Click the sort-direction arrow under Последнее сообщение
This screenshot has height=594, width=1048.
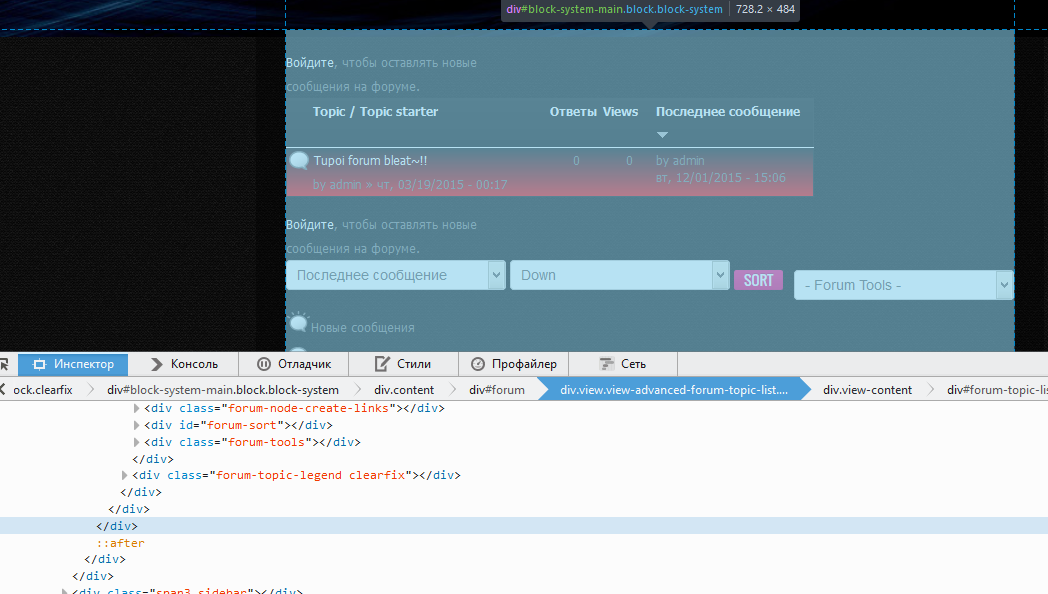(x=662, y=135)
